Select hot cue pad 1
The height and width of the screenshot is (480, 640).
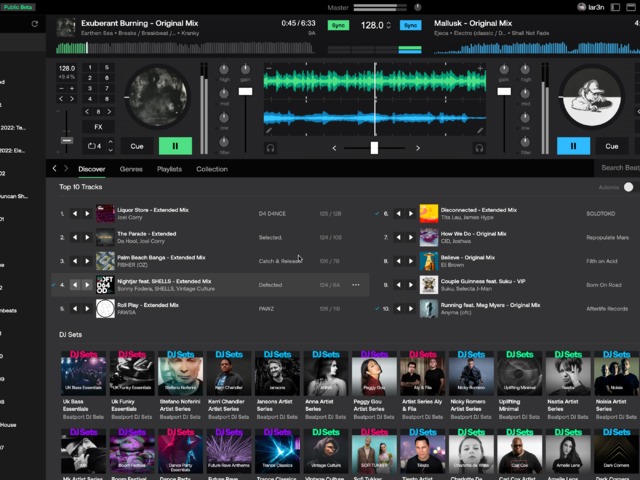click(90, 67)
